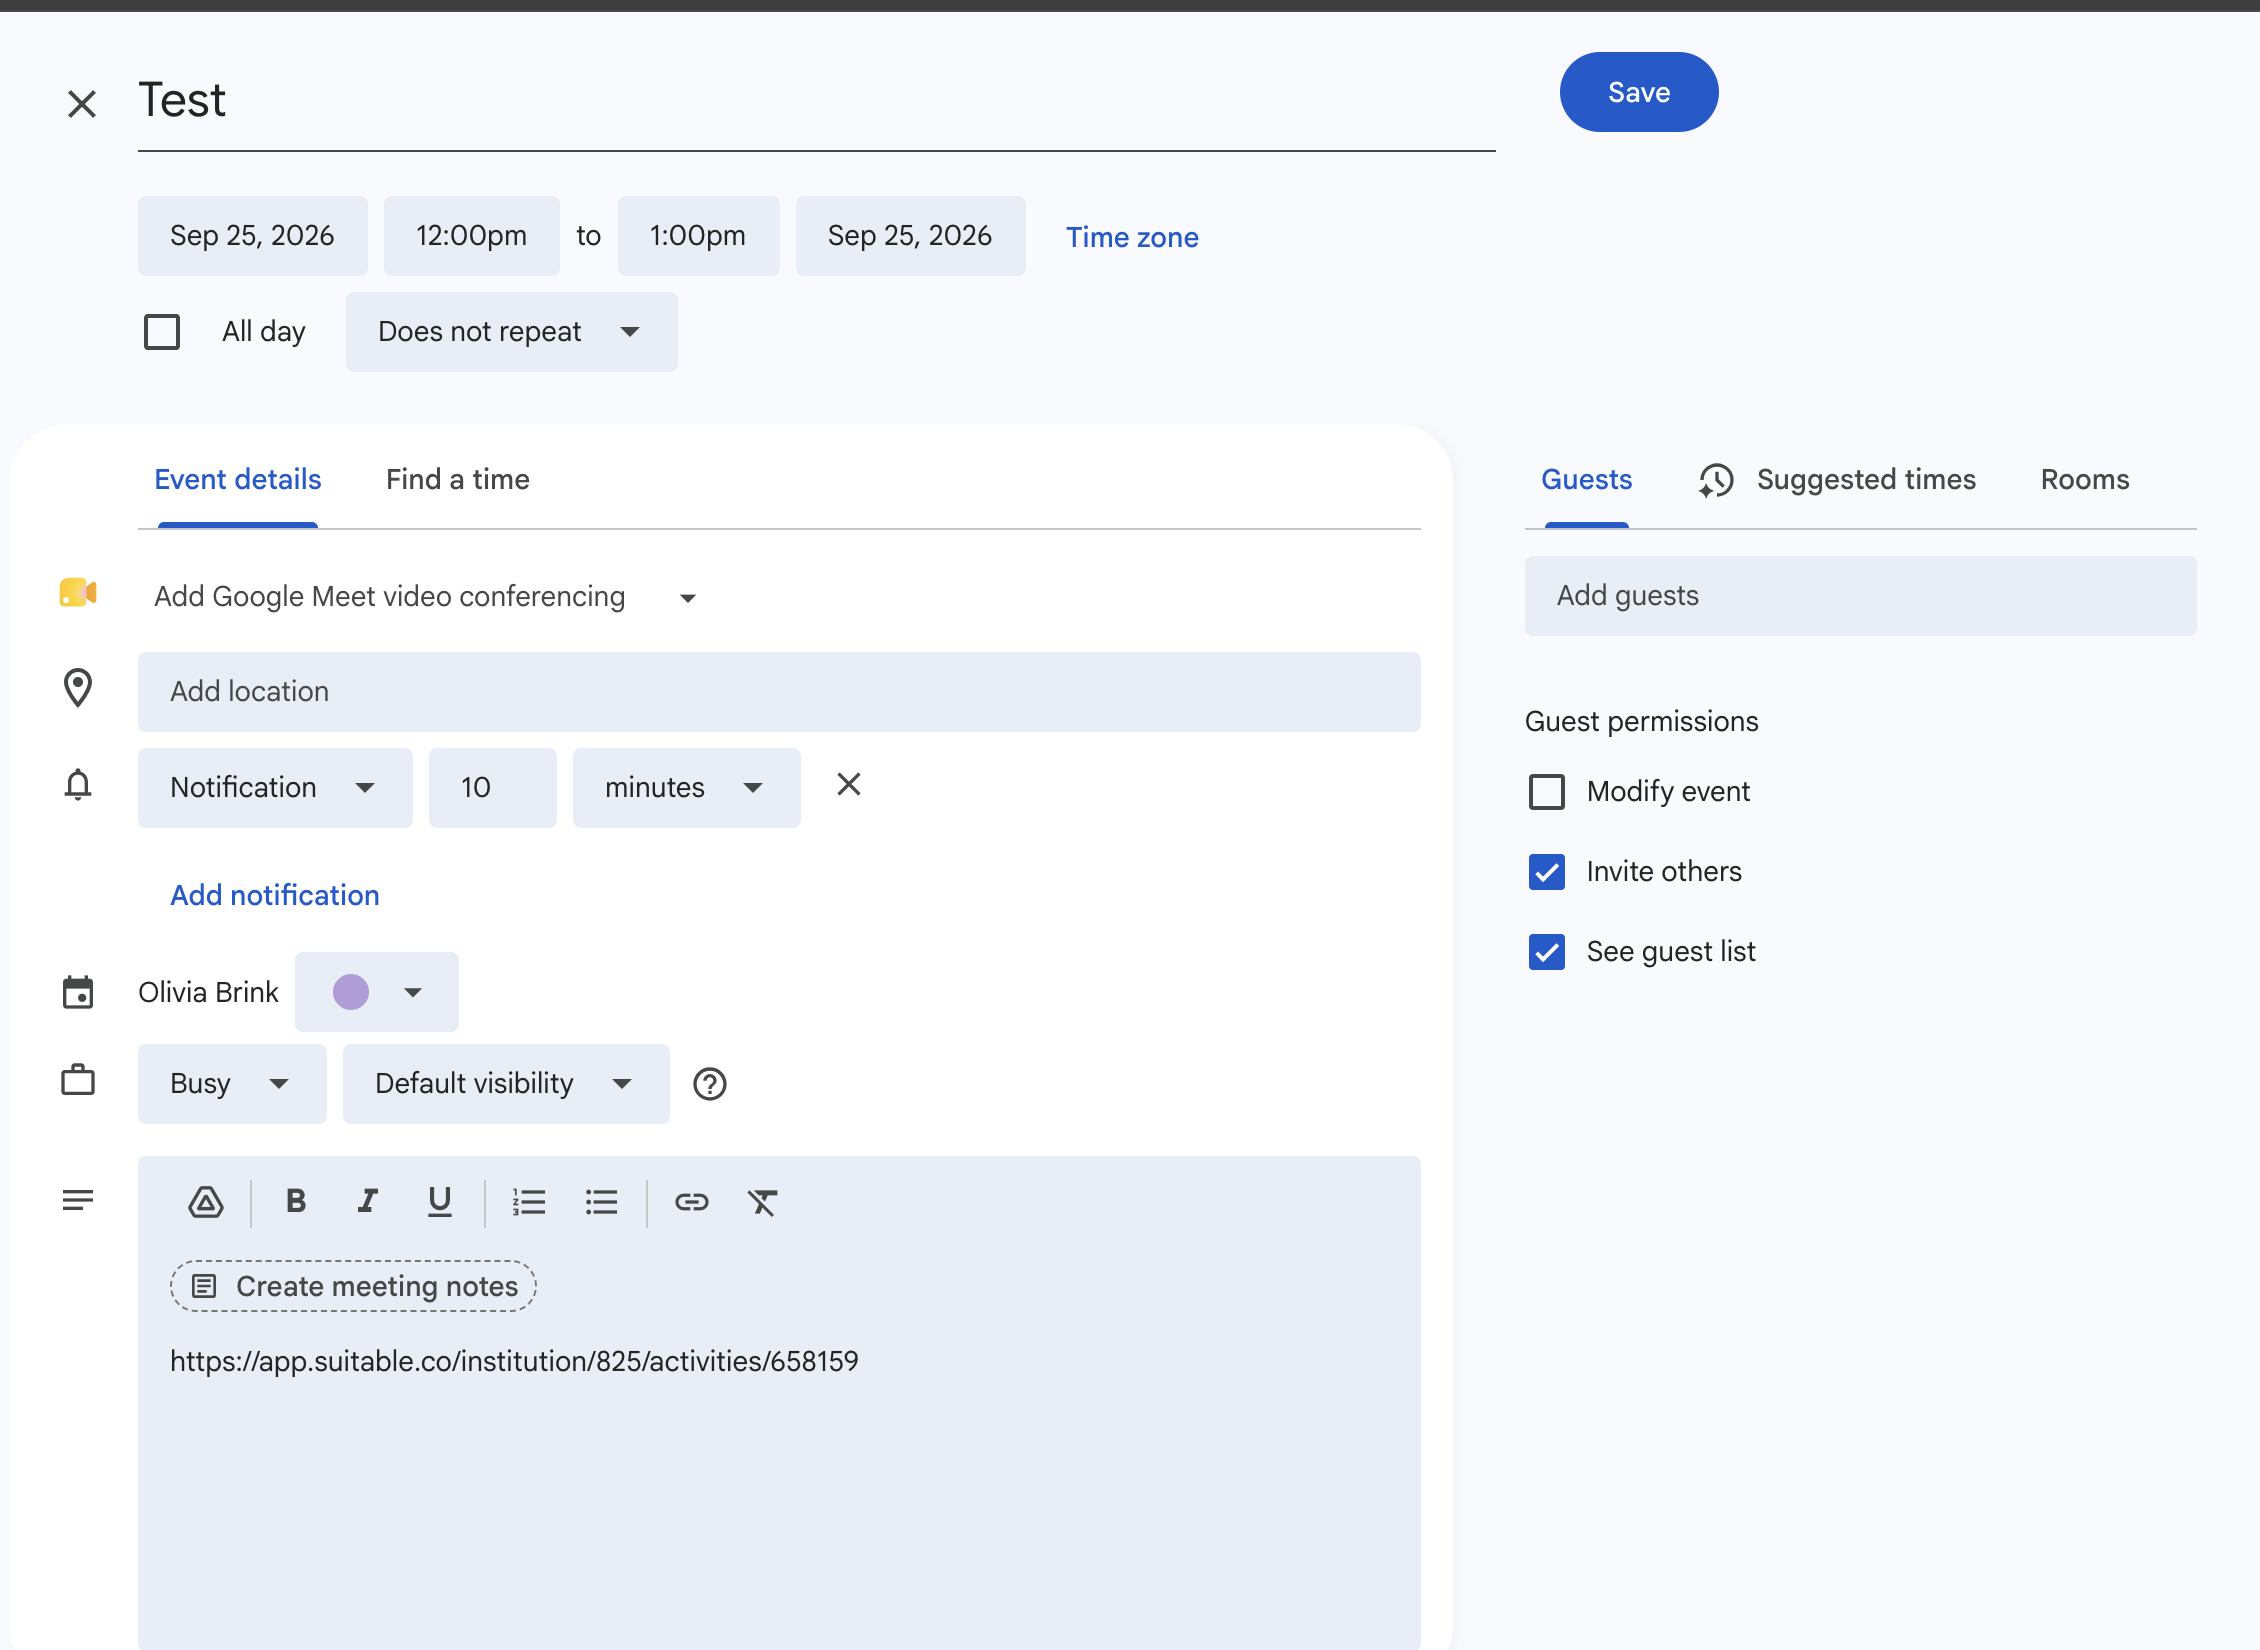Uncheck the Invite others permission
This screenshot has width=2260, height=1650.
(x=1547, y=872)
